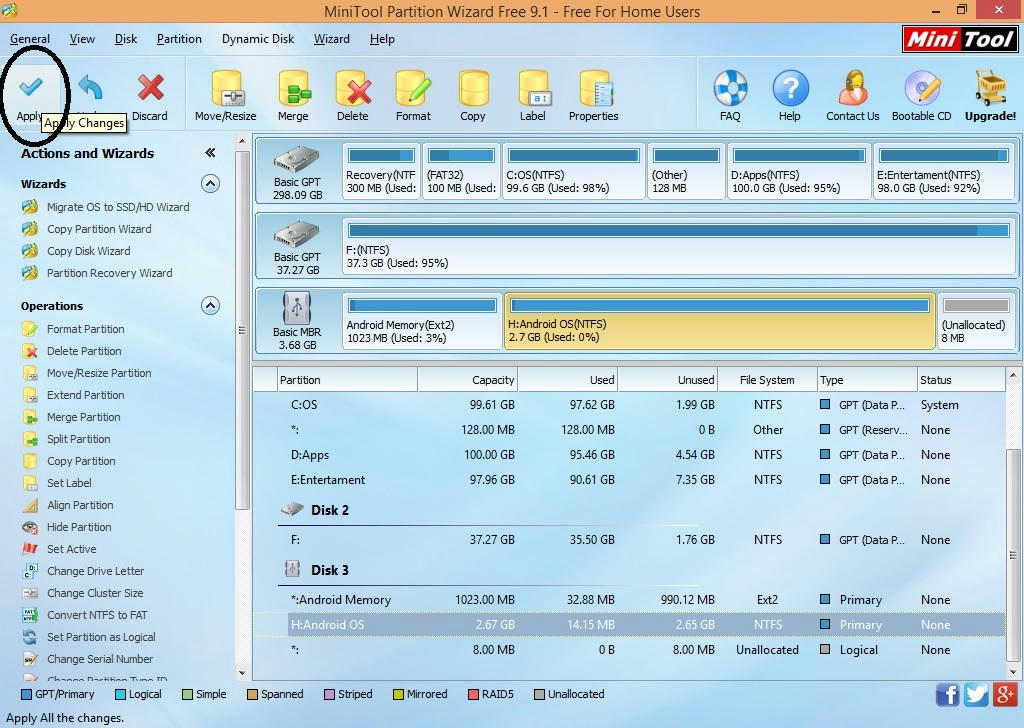Select the 37.27 GB Basic GPT disk icon
Viewport: 1024px width, 728px height.
click(296, 235)
